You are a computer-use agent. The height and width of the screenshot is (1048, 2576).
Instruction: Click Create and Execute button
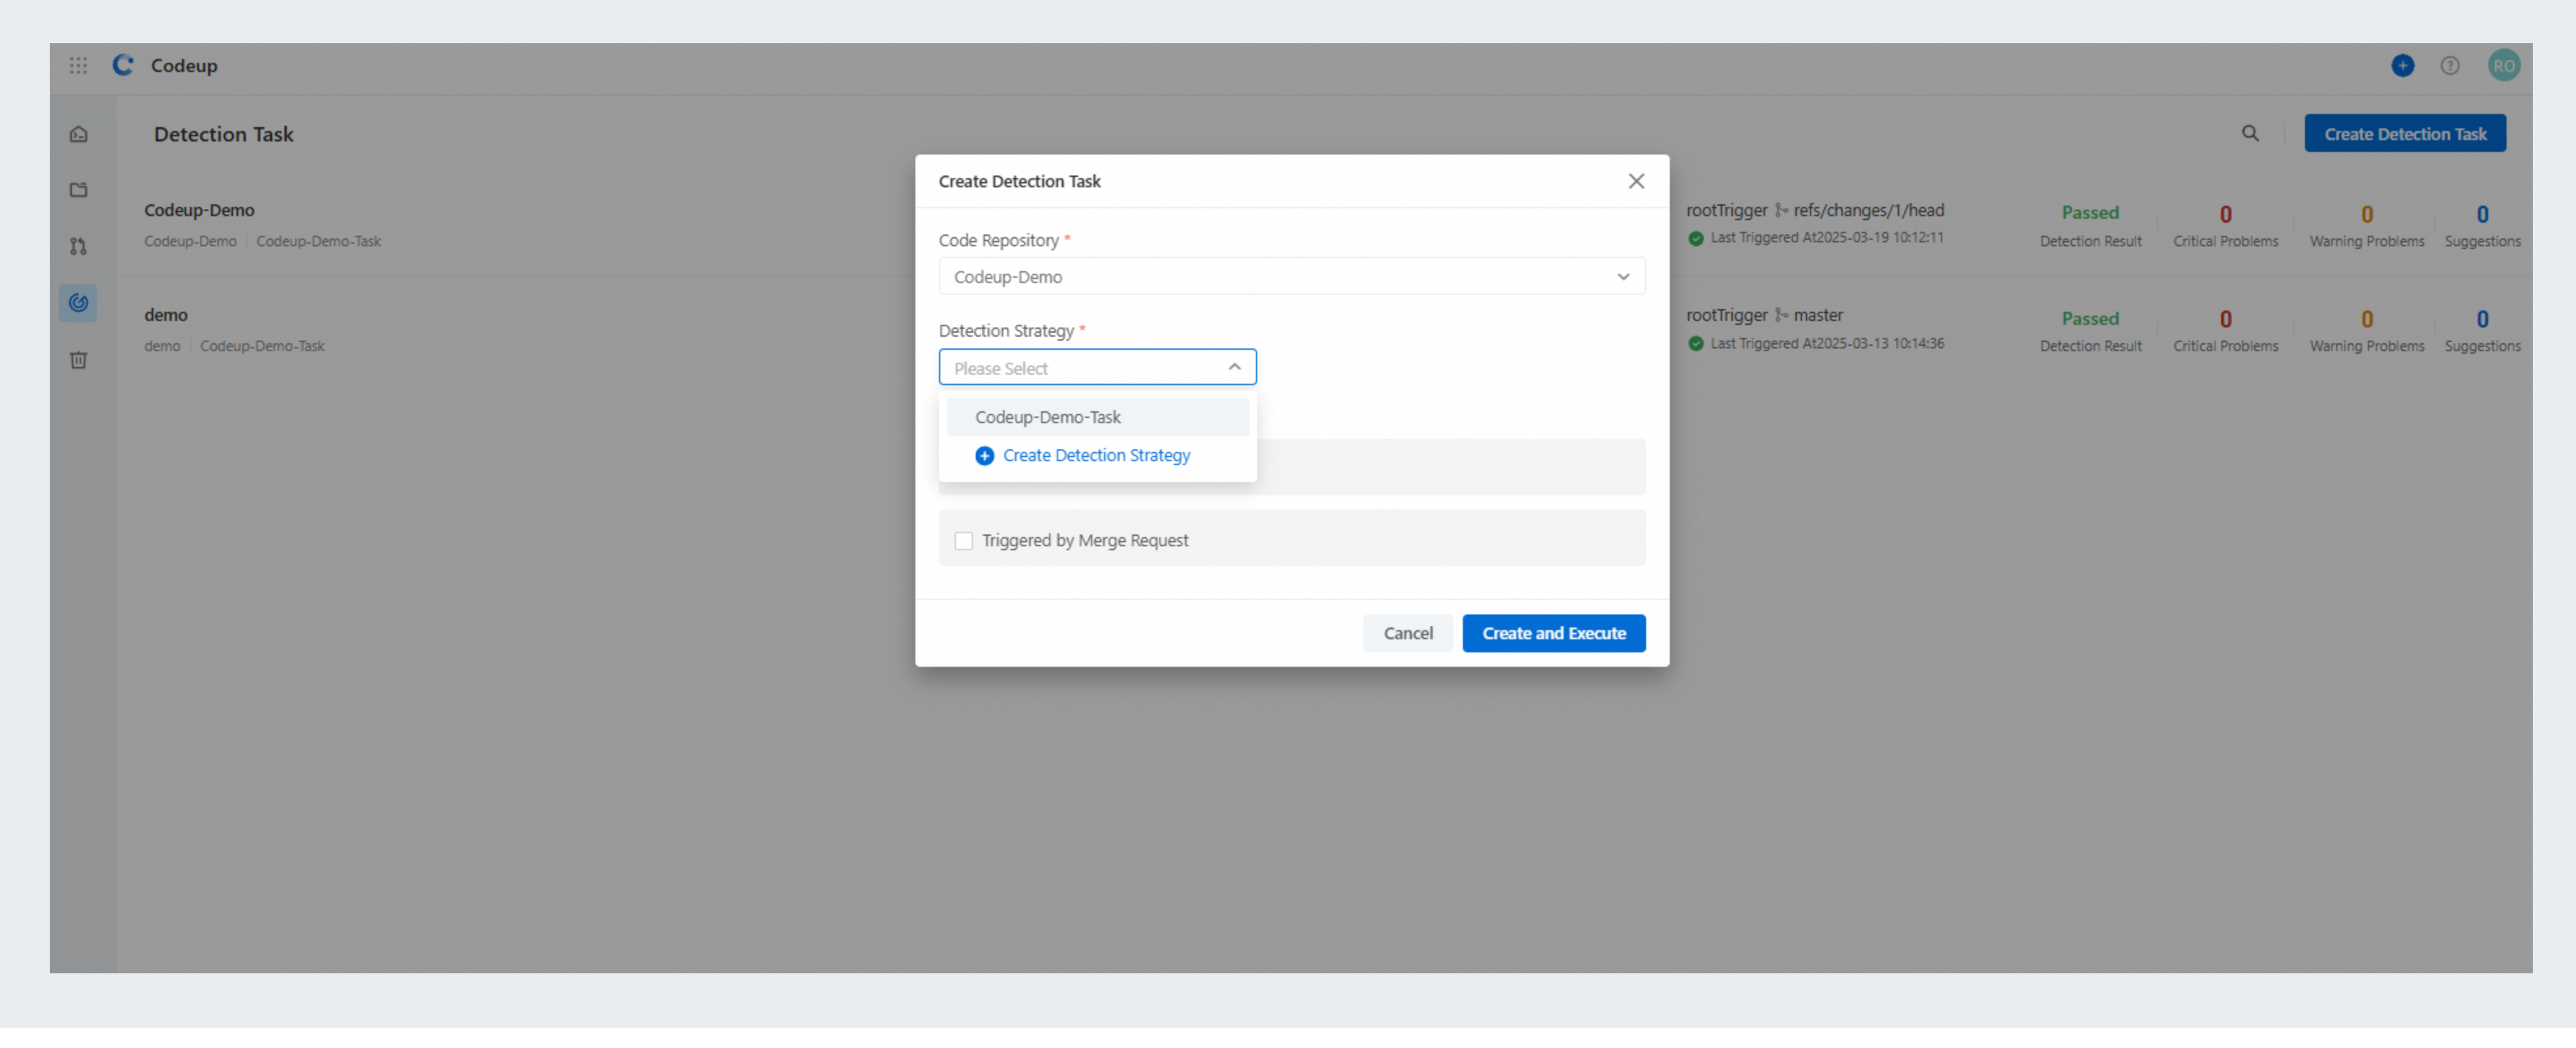[1553, 633]
